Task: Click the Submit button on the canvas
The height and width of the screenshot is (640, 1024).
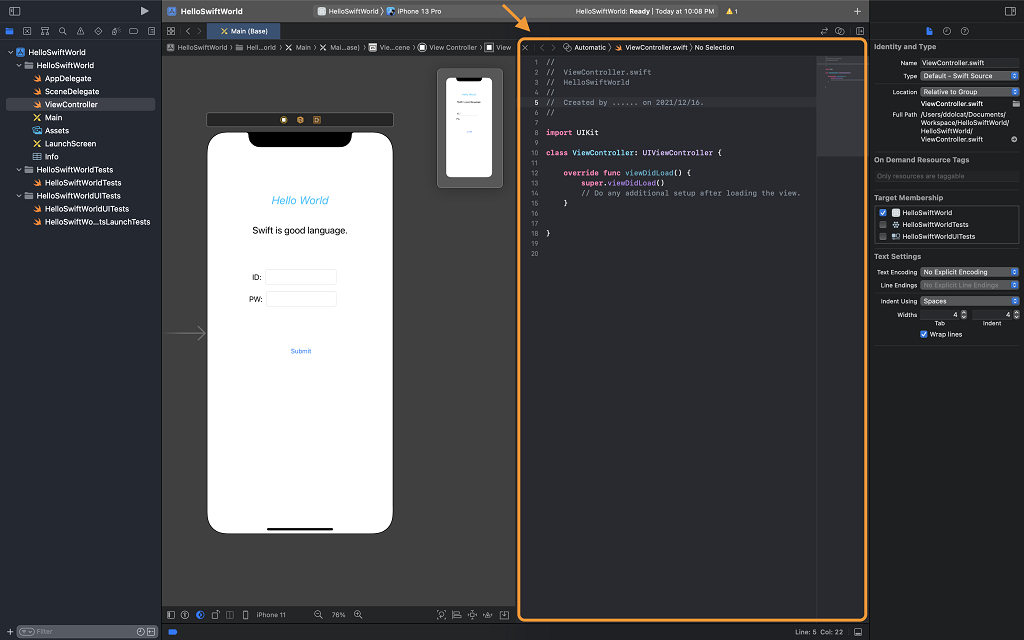Action: [x=300, y=351]
